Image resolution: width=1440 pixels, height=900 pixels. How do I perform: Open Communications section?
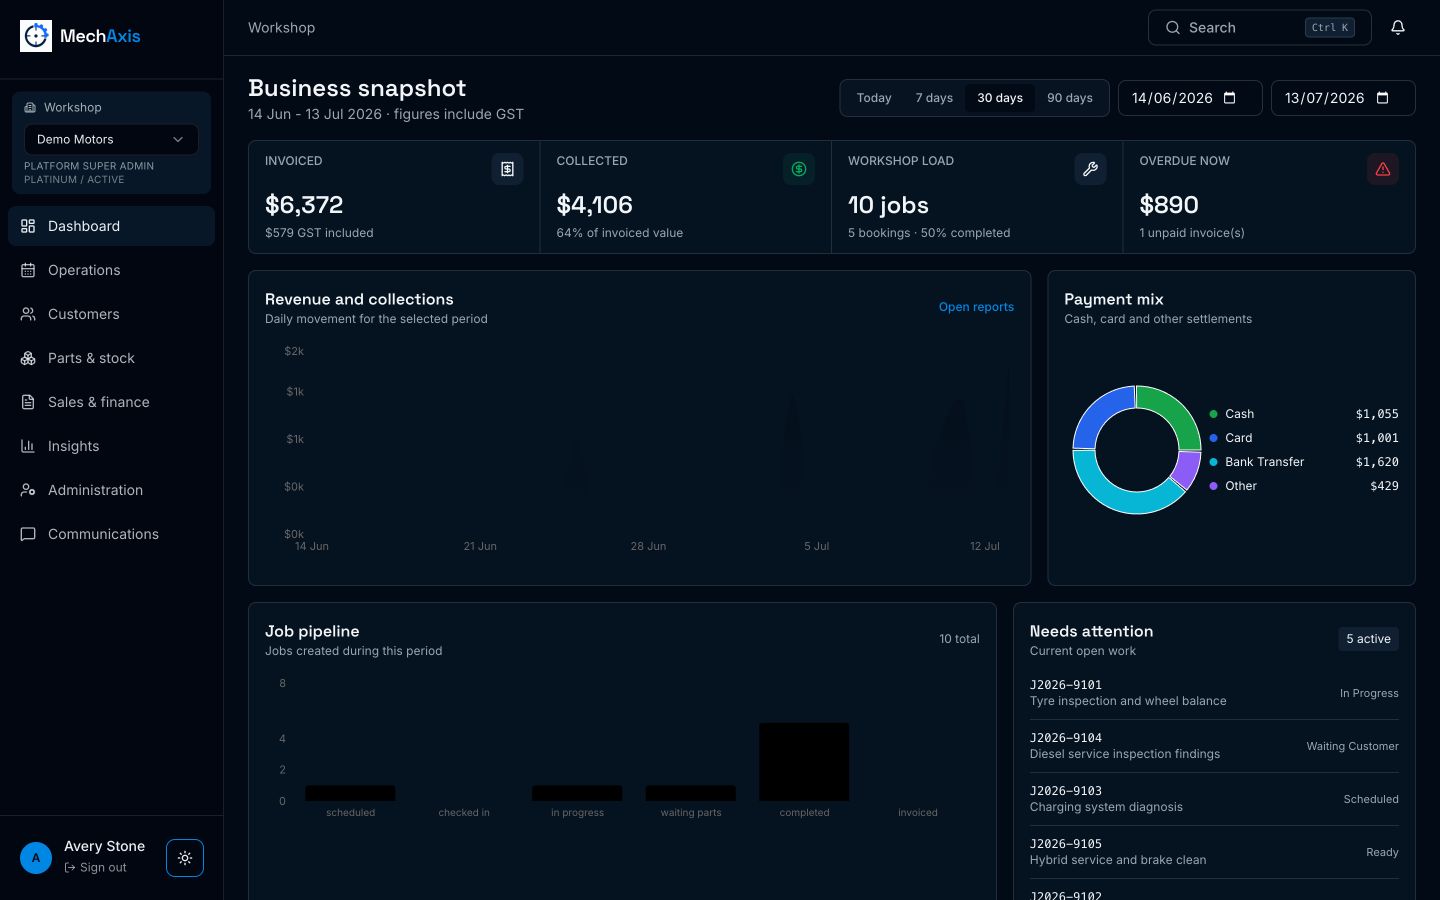(111, 534)
